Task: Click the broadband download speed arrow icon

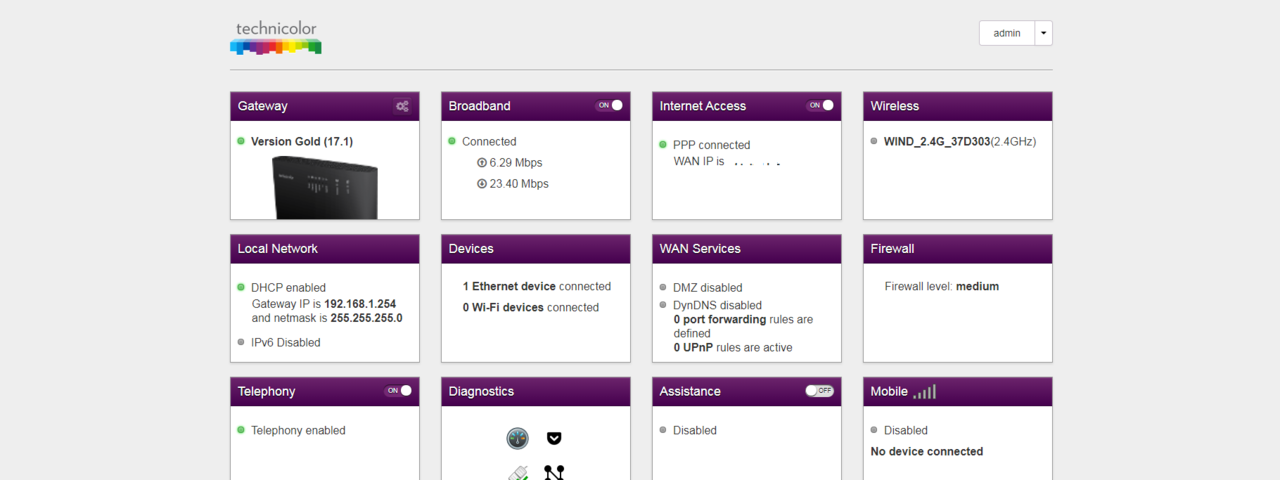Action: 482,184
